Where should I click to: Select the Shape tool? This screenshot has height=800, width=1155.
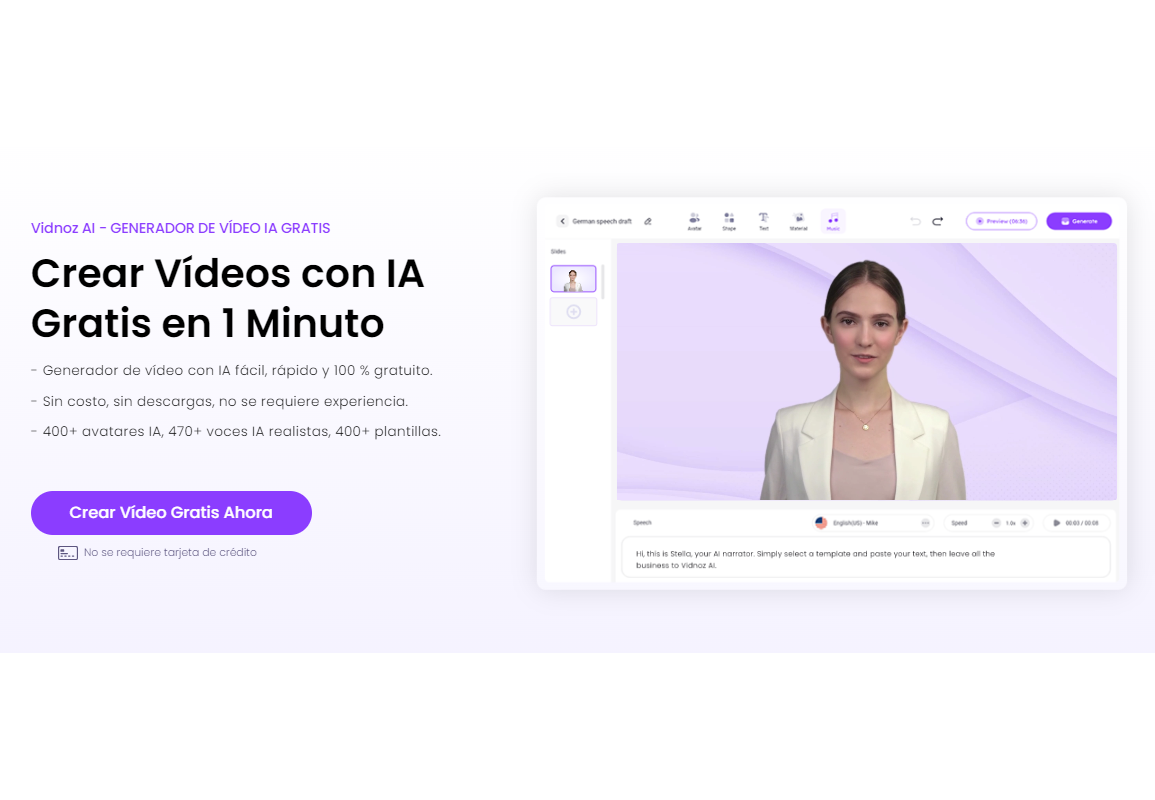[729, 221]
